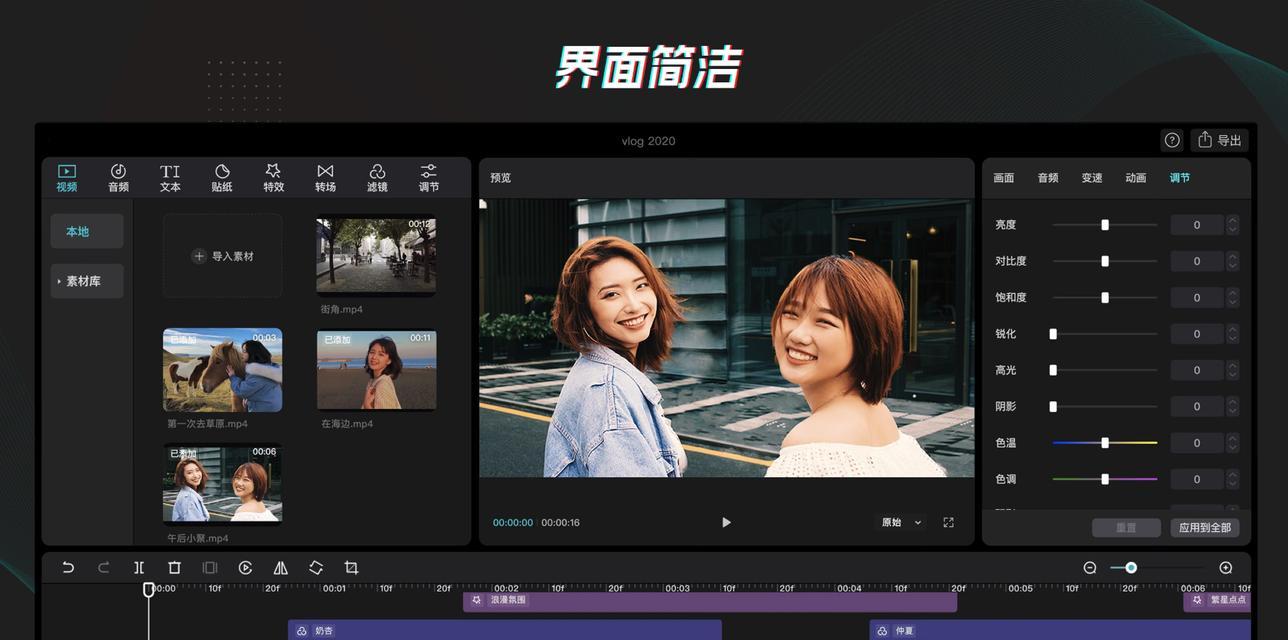Viewport: 1288px width, 640px height.
Task: Open the 滤镜 filters tab
Action: 377,178
